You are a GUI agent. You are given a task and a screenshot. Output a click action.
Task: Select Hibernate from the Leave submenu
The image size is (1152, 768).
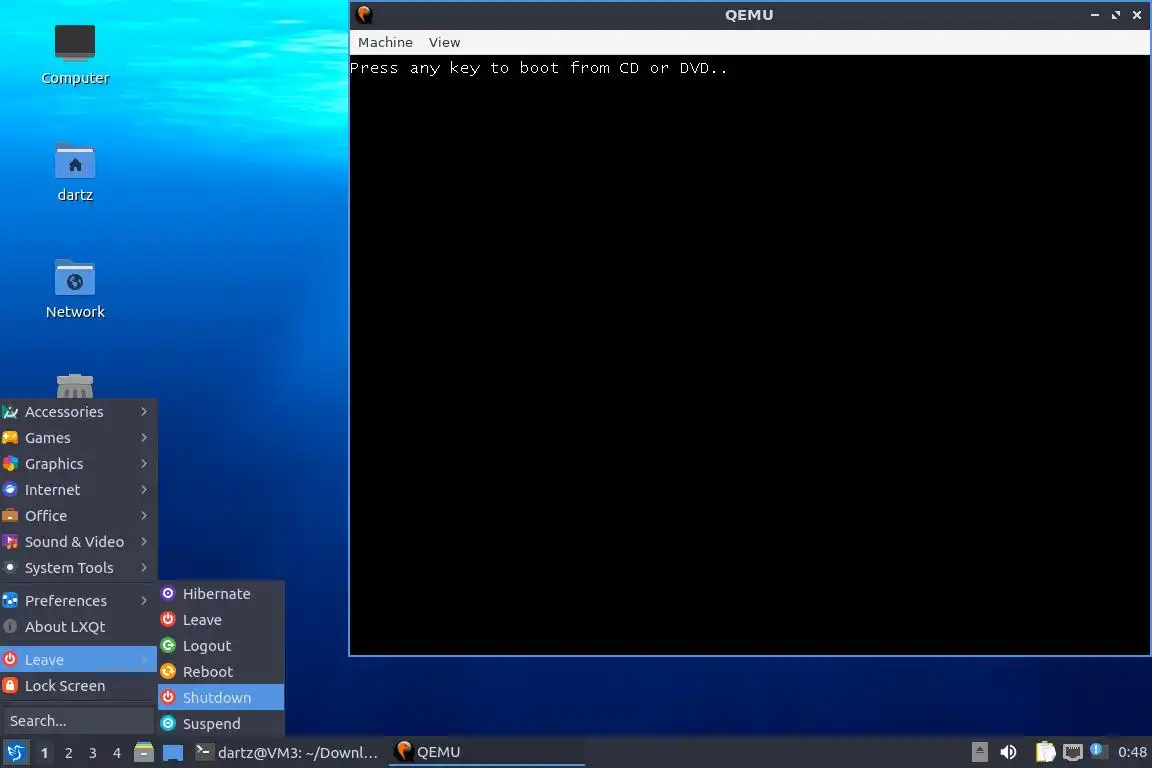[x=221, y=594]
